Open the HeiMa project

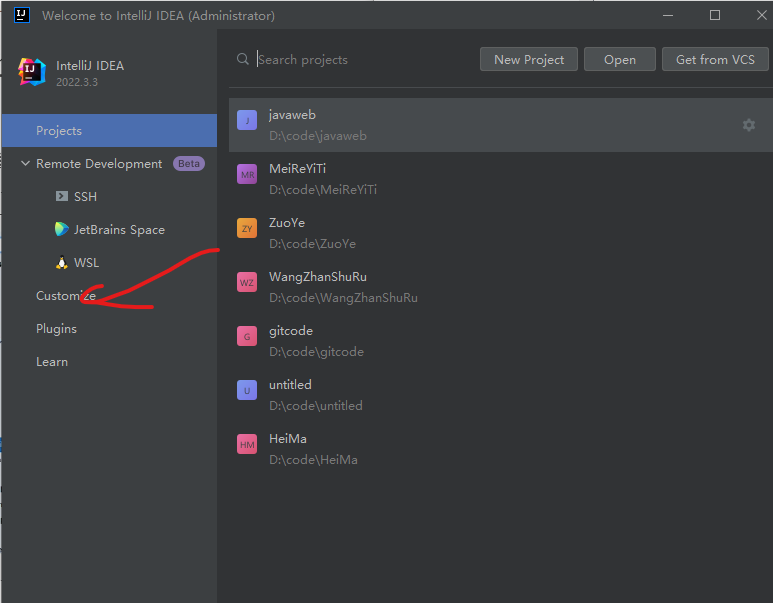(x=501, y=449)
